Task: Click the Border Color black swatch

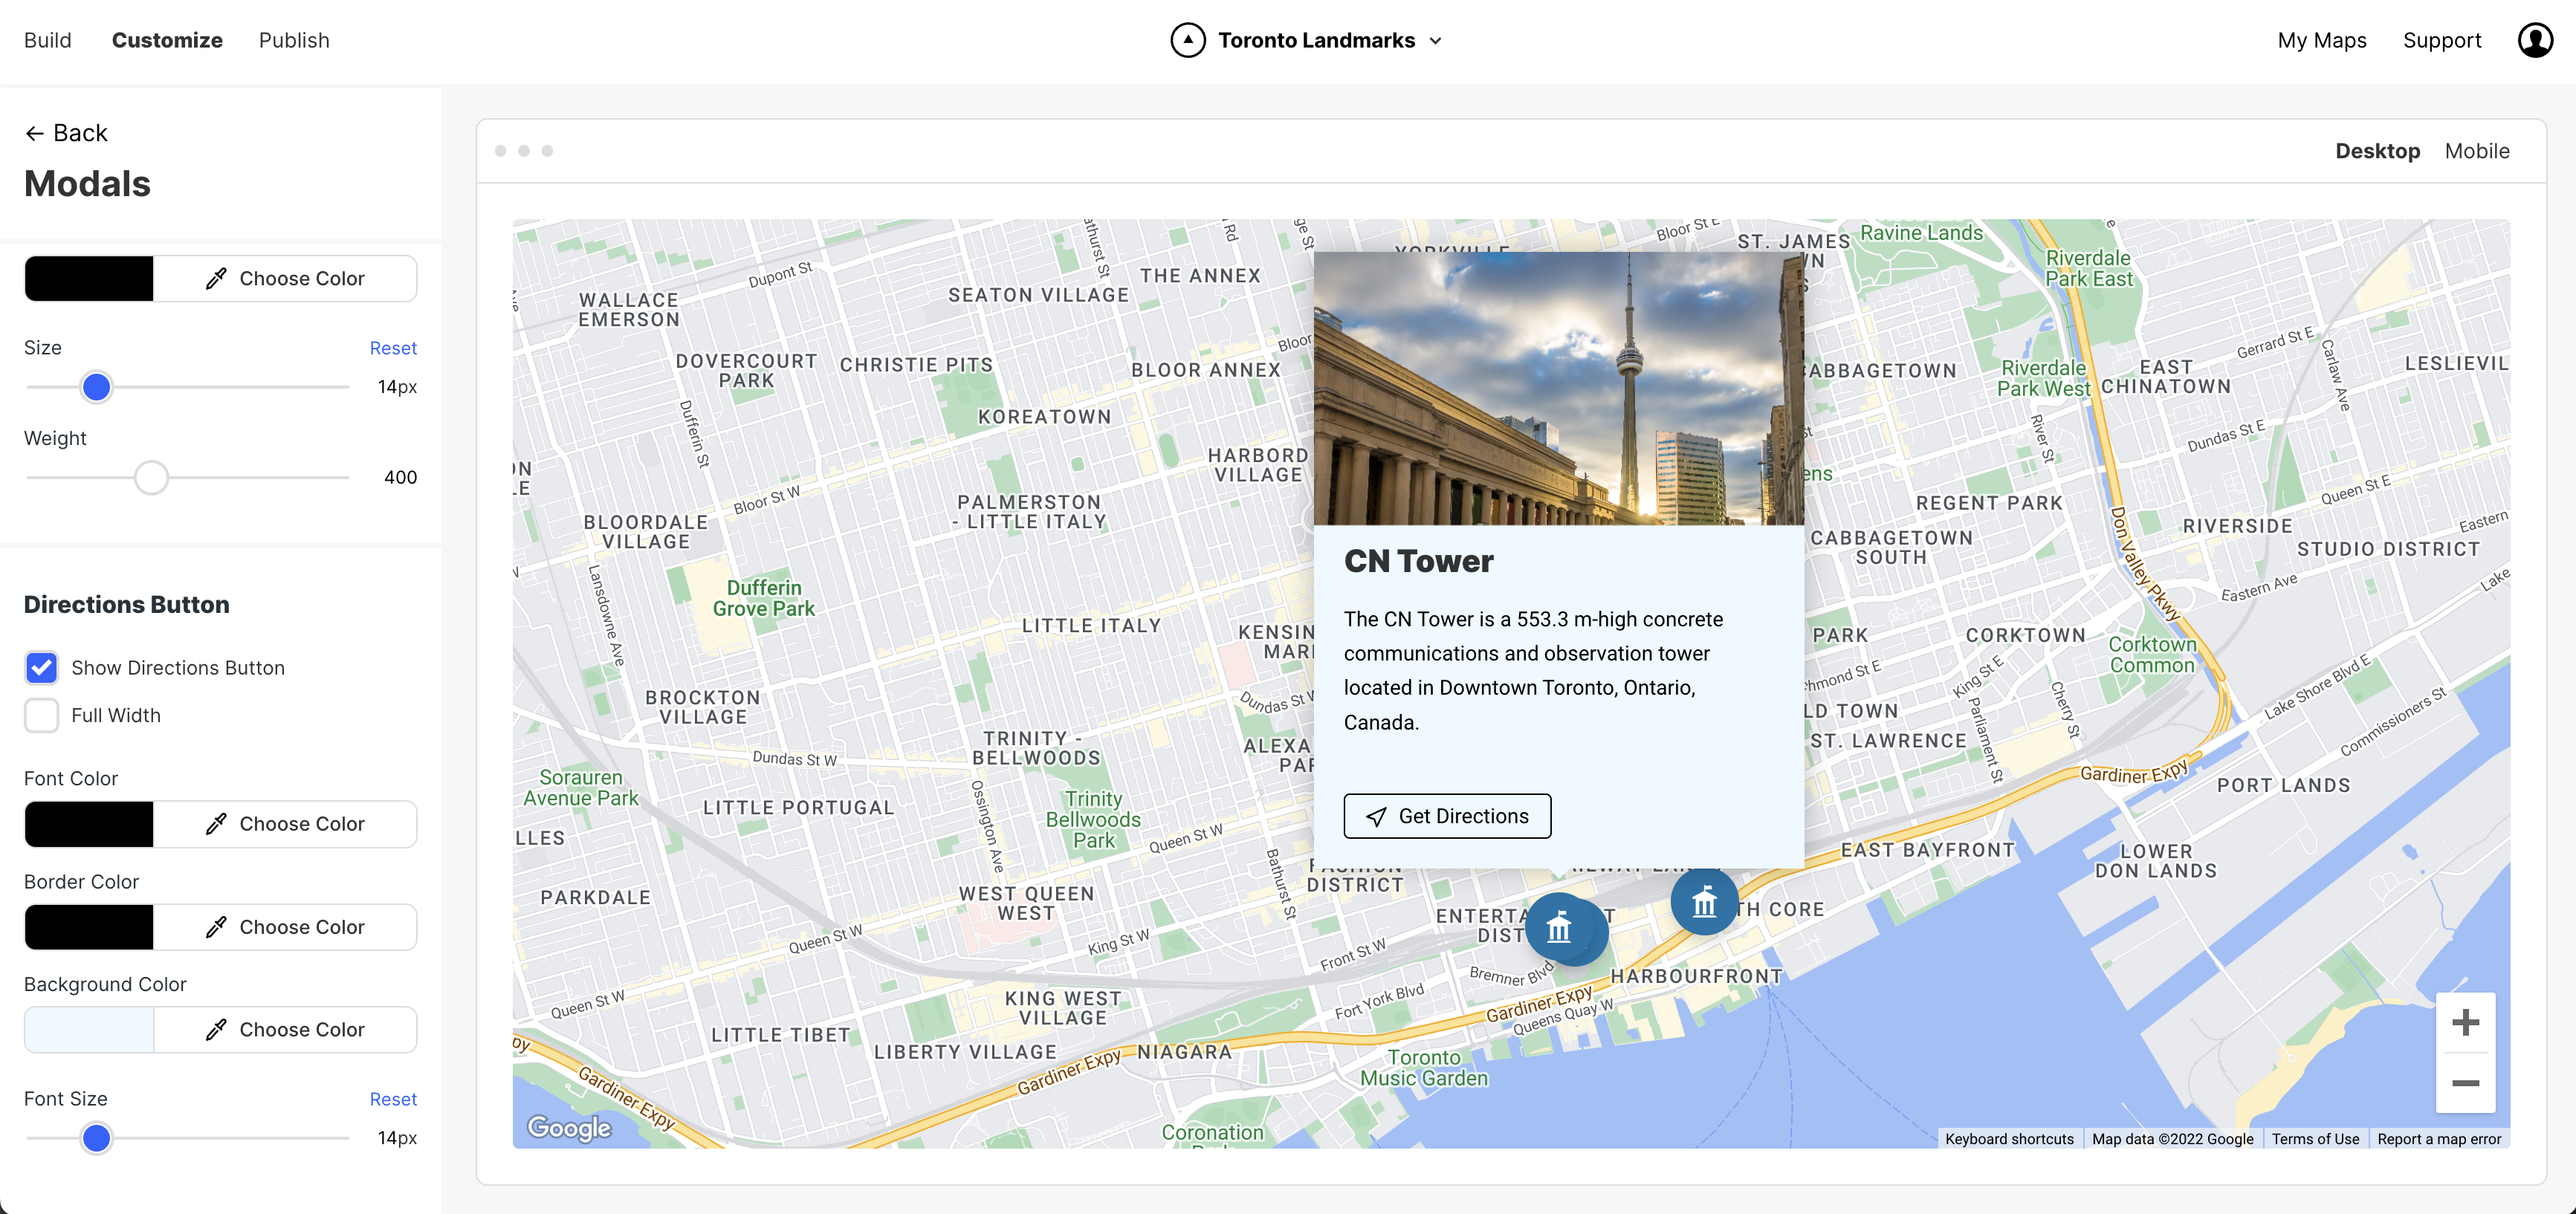Action: [x=89, y=927]
